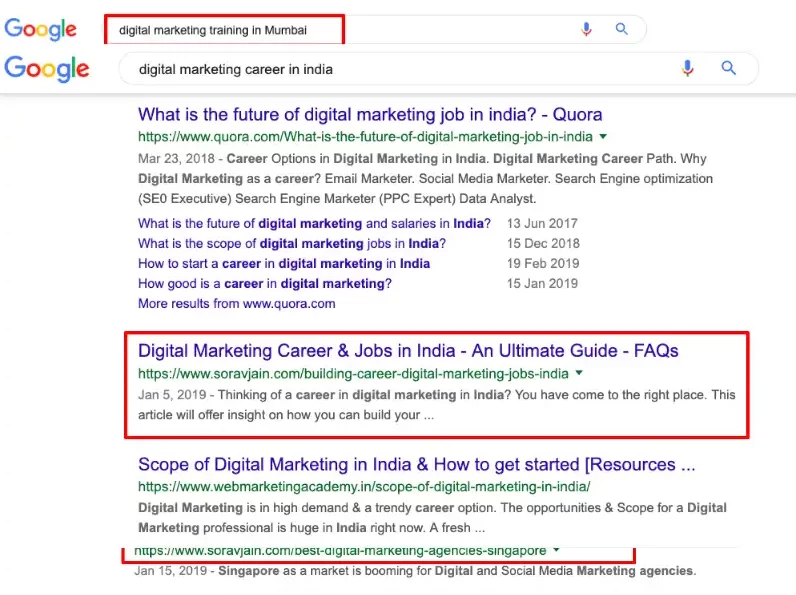Click search magnifier in india career search bar

pos(728,68)
